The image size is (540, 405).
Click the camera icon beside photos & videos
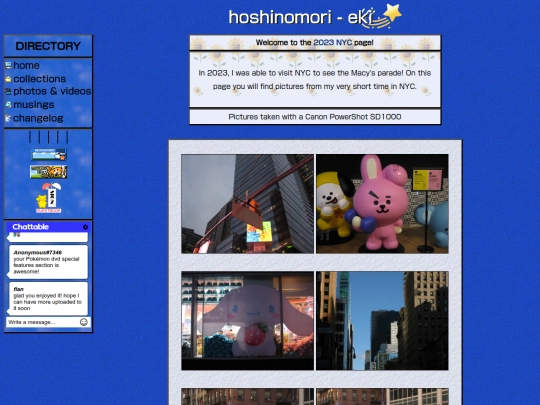tap(8, 91)
